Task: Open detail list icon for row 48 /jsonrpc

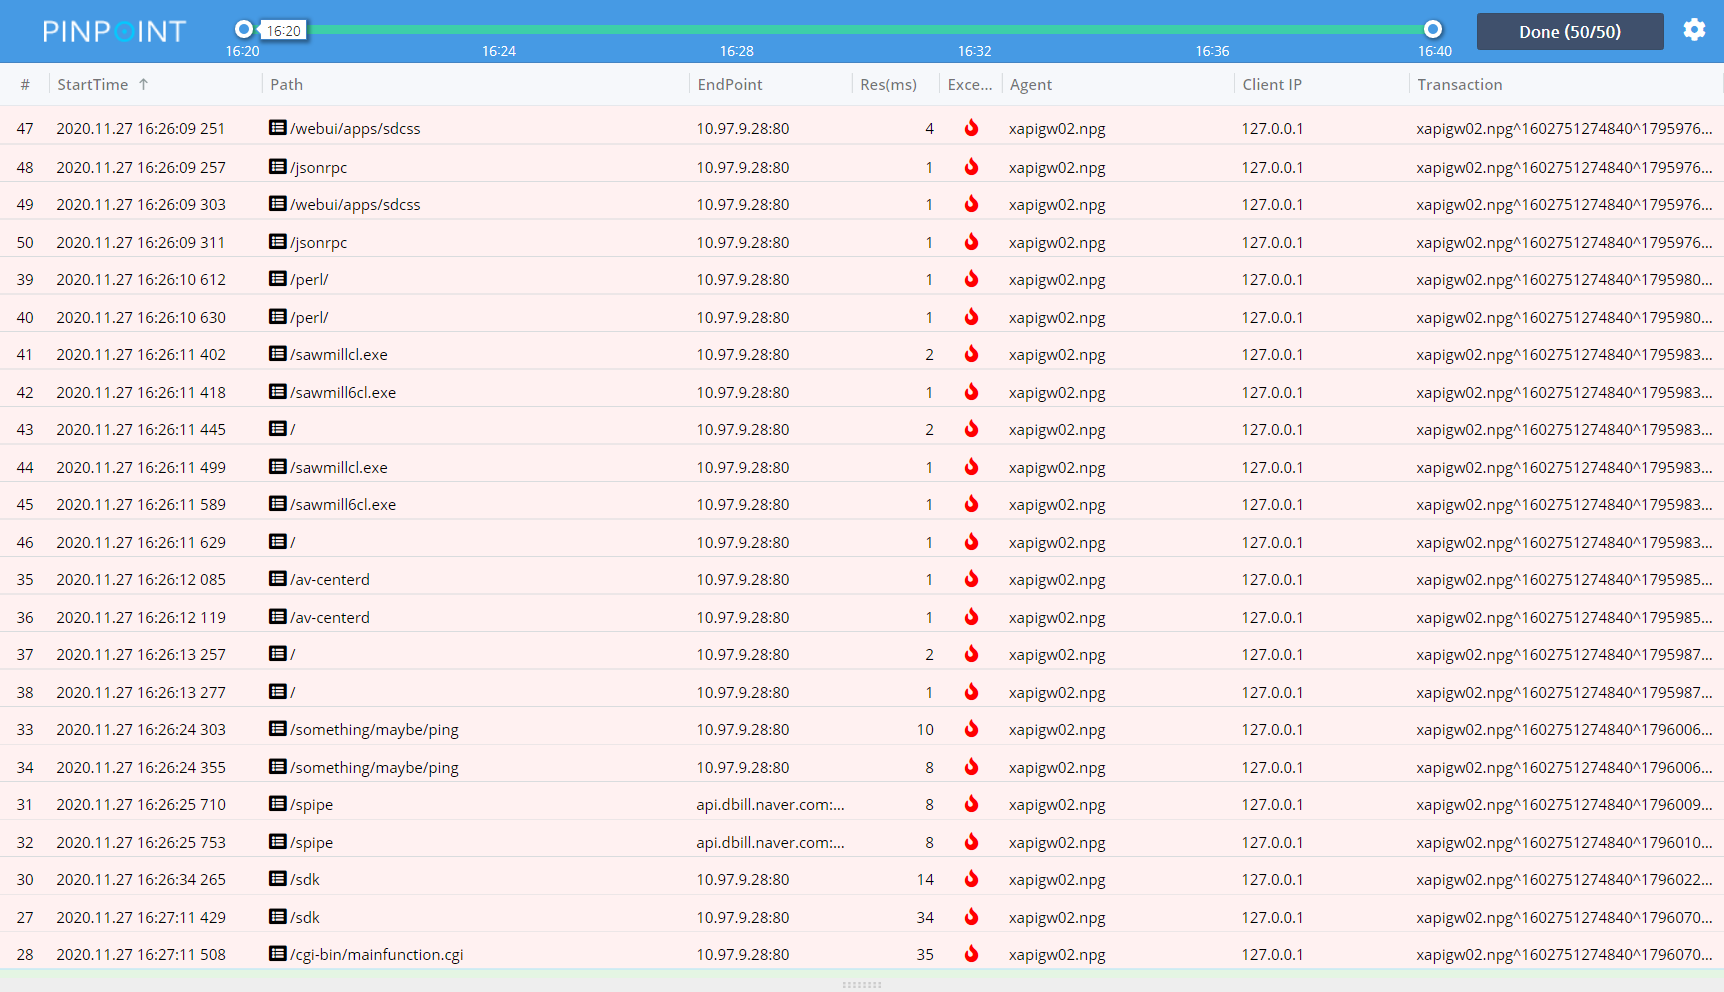Action: (278, 167)
